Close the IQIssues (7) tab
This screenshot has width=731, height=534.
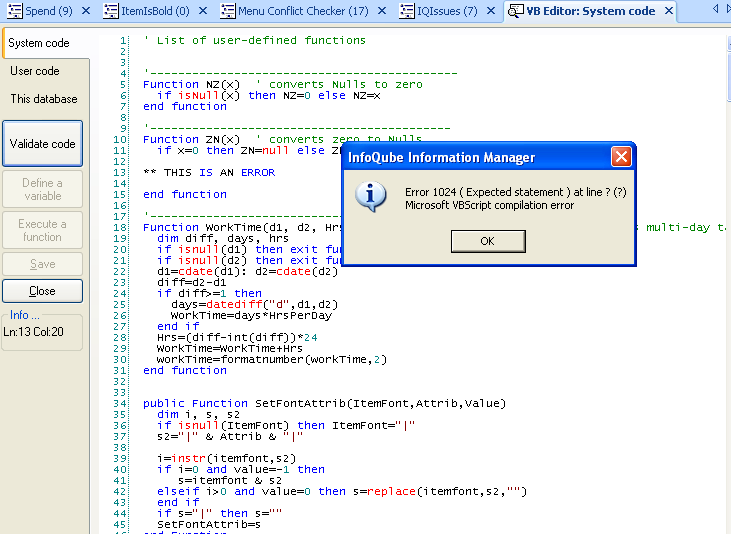click(x=491, y=11)
